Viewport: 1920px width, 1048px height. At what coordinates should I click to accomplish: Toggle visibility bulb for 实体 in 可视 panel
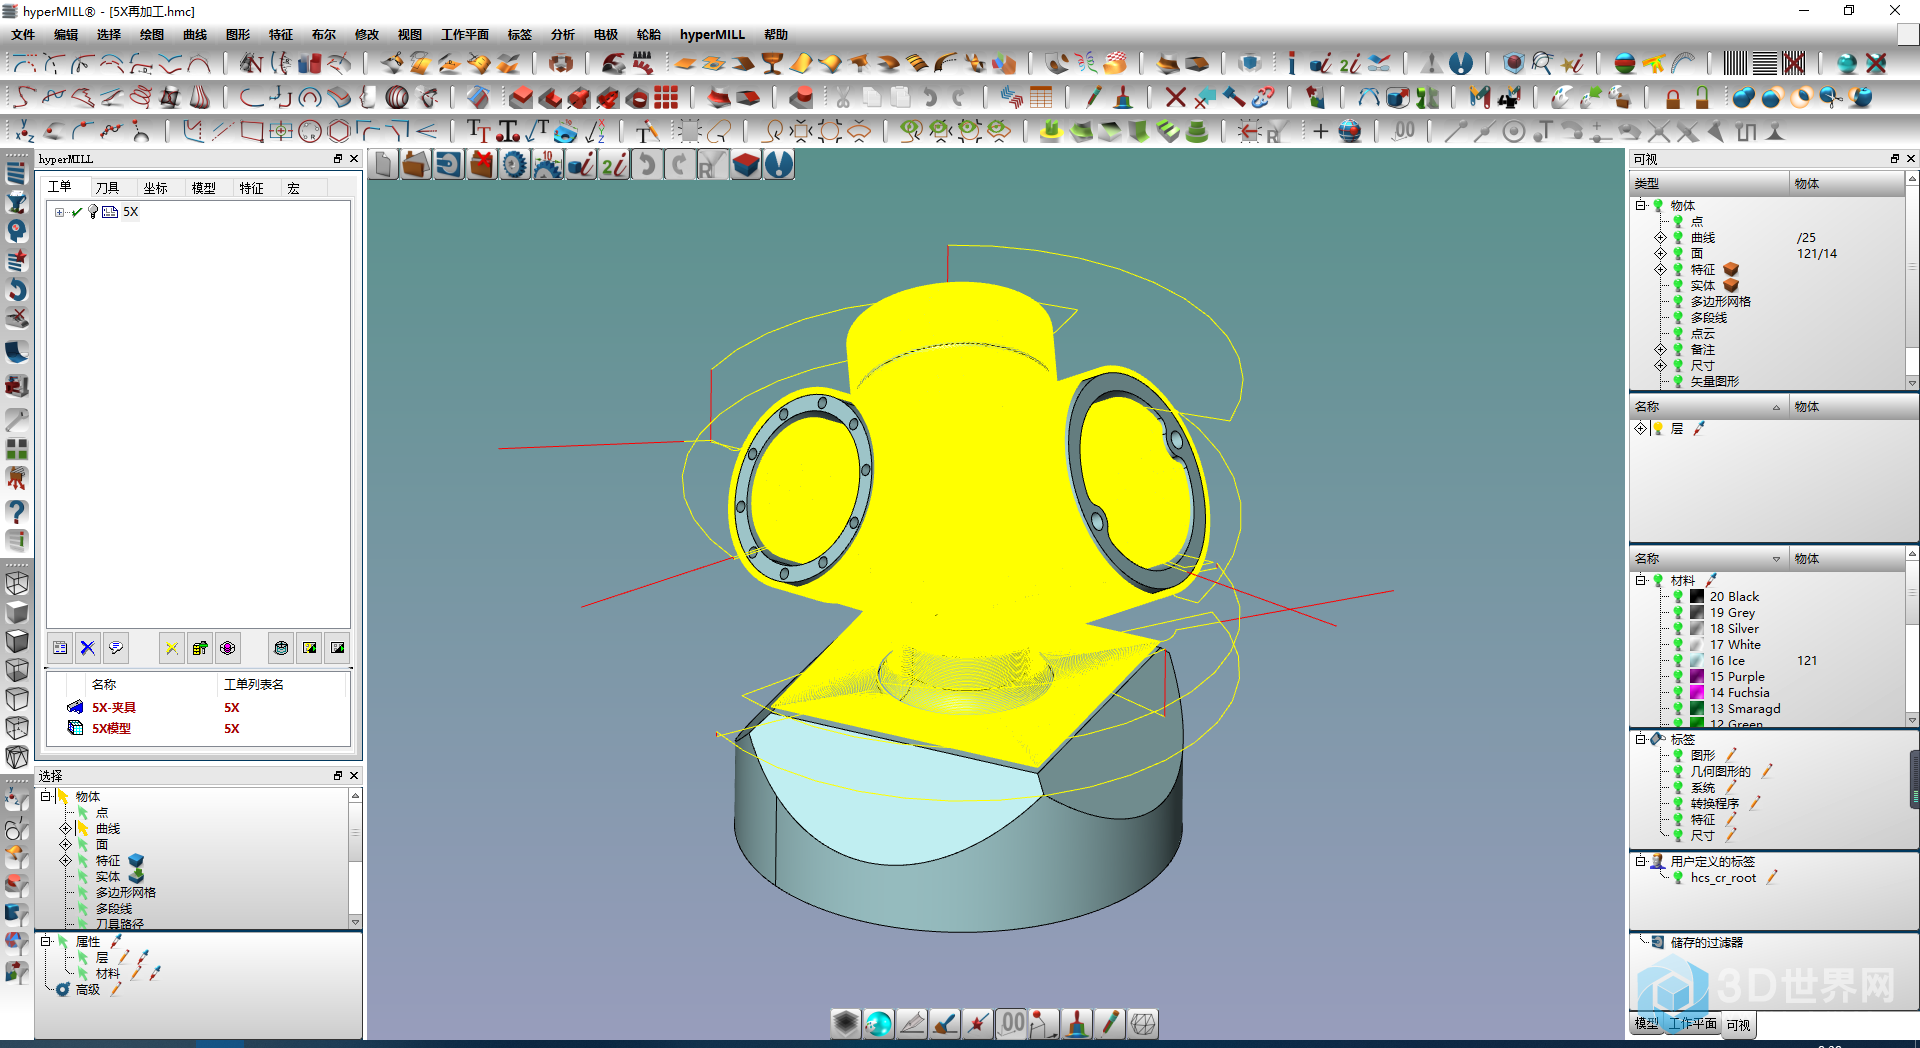pyautogui.click(x=1678, y=286)
